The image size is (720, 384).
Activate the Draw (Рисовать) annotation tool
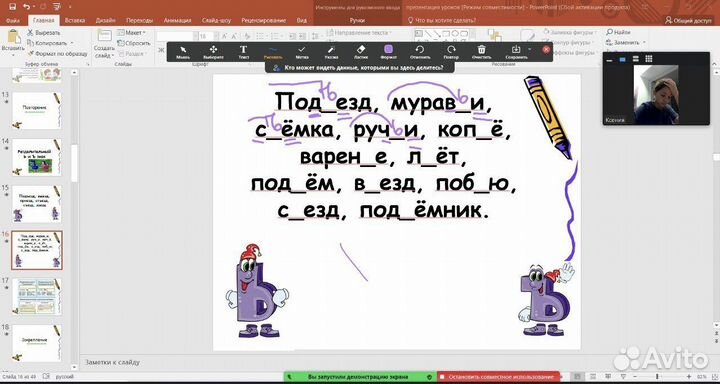click(273, 52)
